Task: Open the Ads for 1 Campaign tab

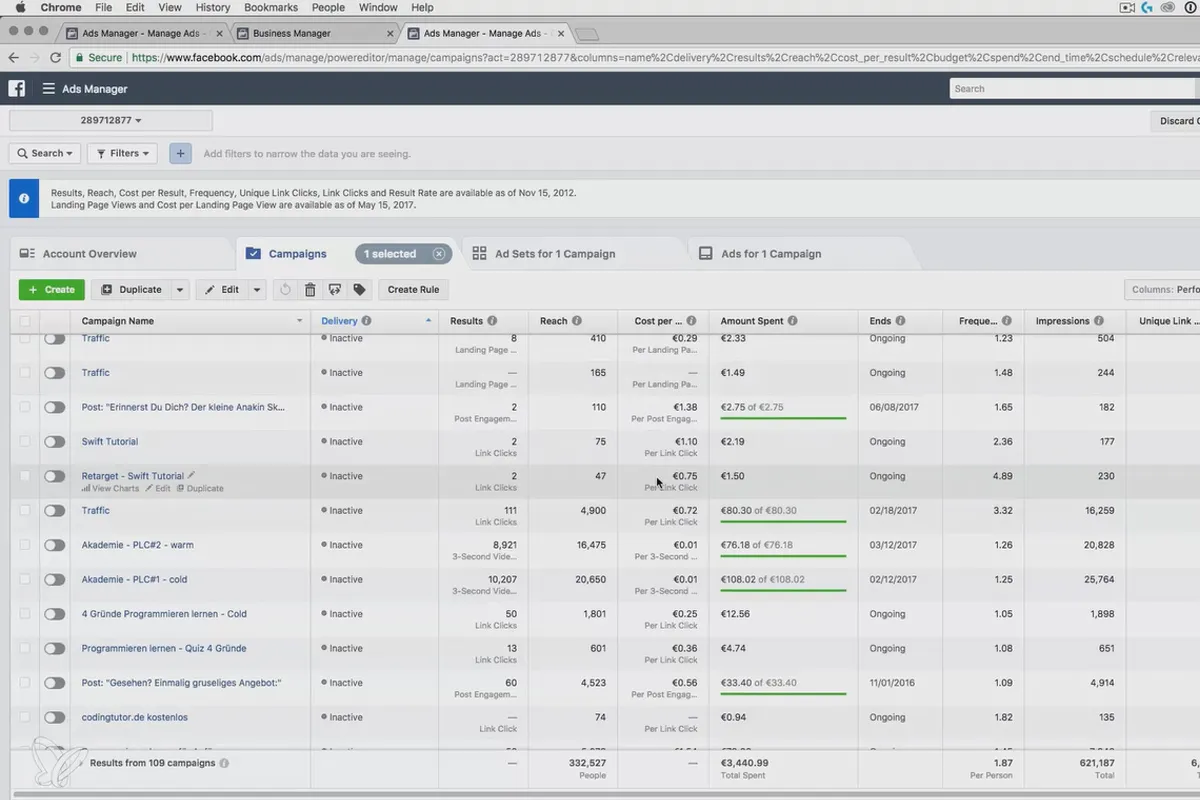Action: [771, 254]
